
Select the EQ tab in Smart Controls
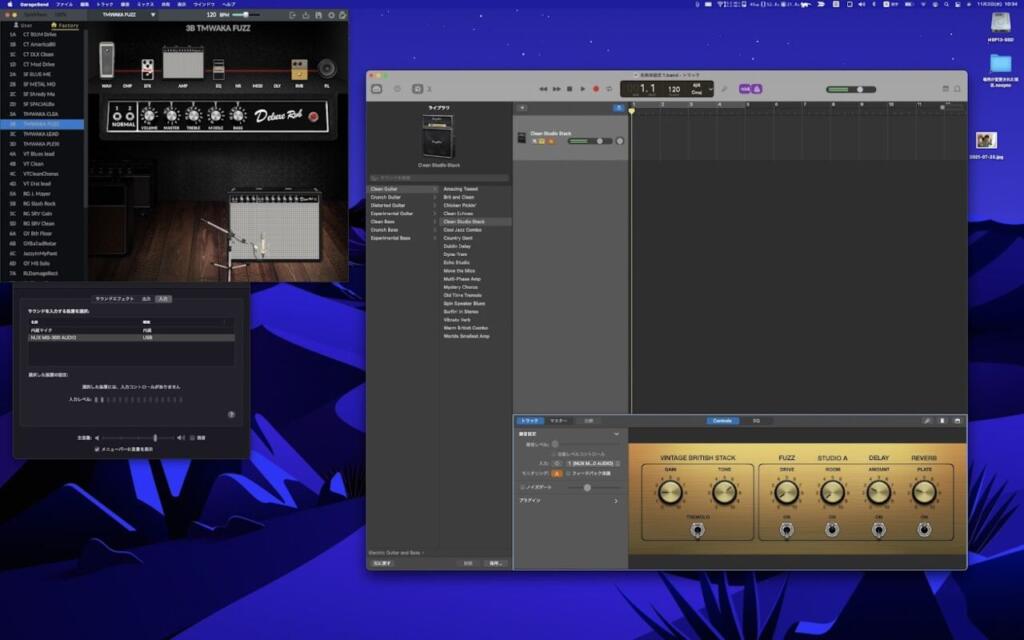(756, 421)
